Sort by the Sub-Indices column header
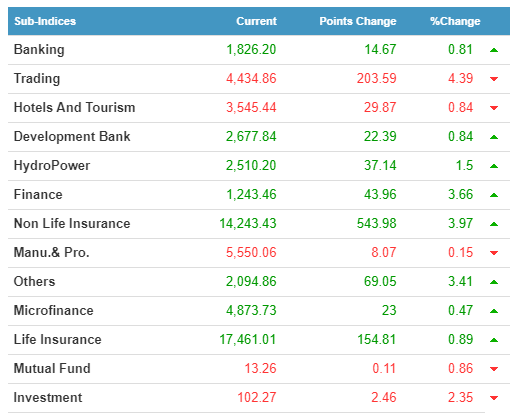This screenshot has height=415, width=523. [x=45, y=21]
